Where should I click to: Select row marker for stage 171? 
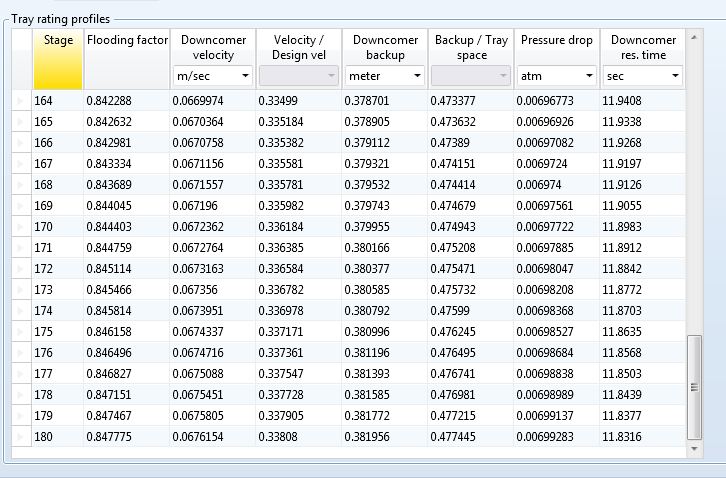click(21, 247)
